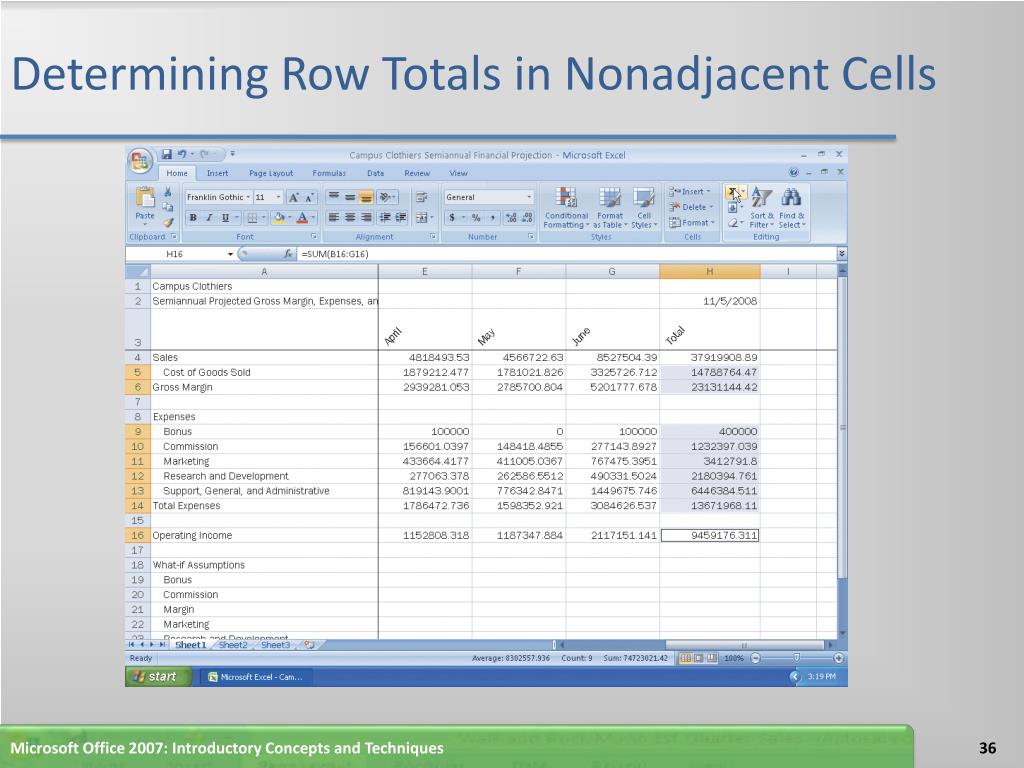Open the Fill Color picker
The width and height of the screenshot is (1024, 768).
click(281, 217)
